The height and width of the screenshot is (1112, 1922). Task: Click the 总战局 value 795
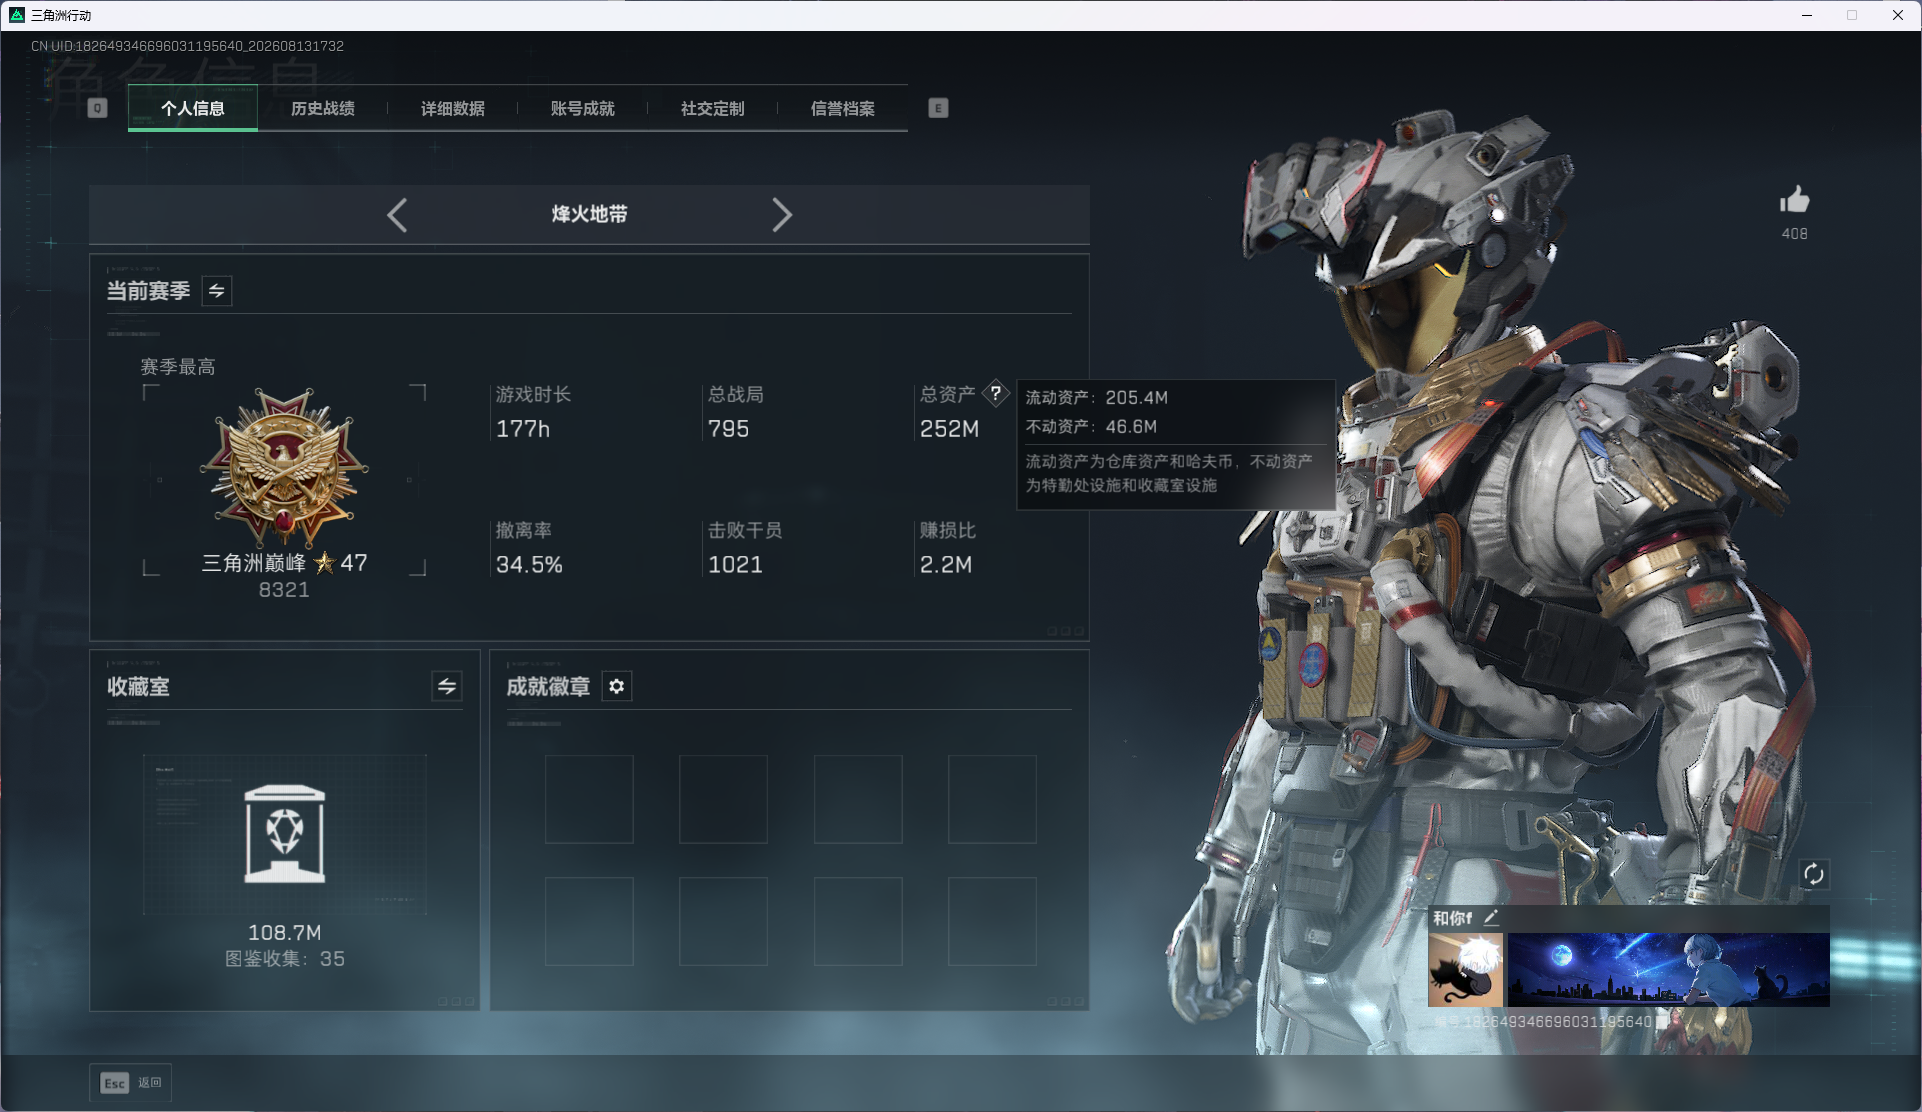click(728, 429)
